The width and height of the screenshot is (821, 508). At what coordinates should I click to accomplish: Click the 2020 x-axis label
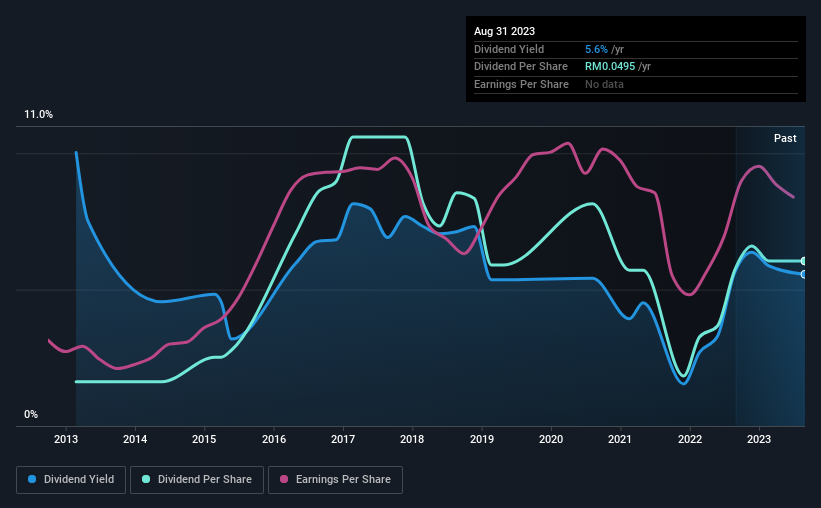point(551,439)
